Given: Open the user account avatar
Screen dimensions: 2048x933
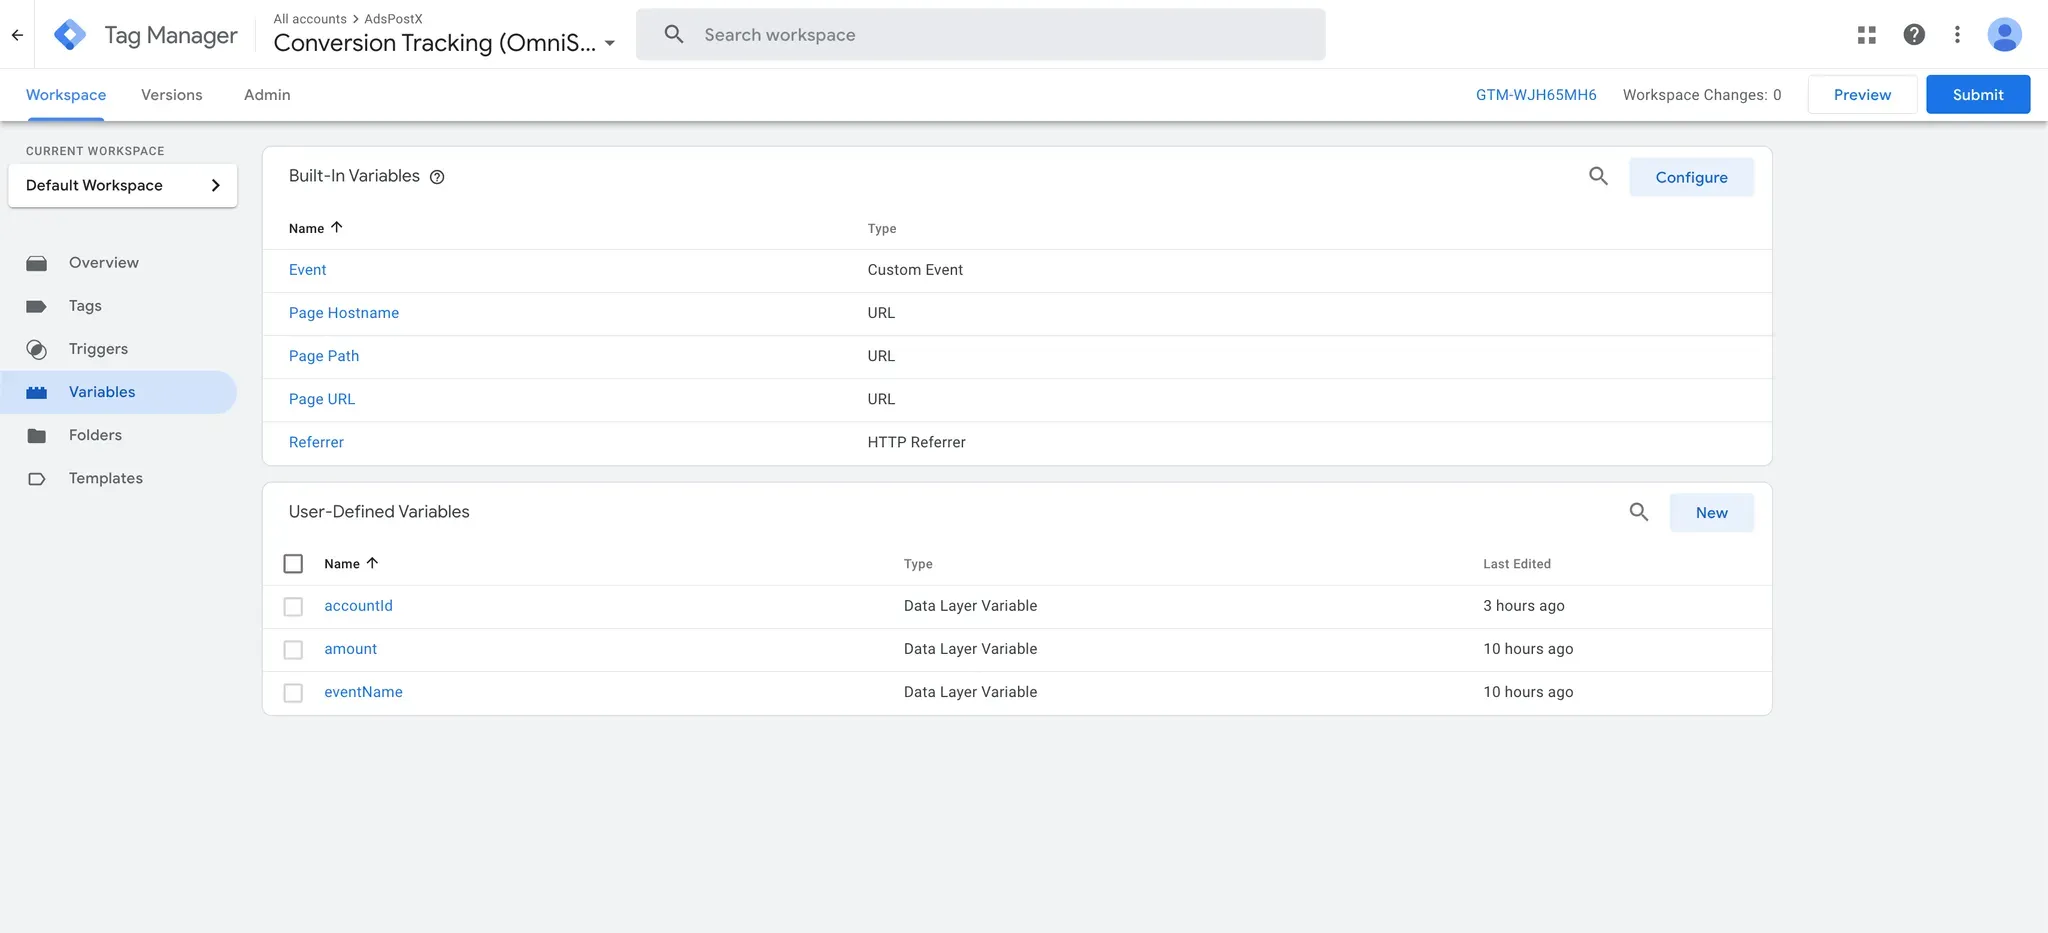Looking at the screenshot, I should click(2004, 35).
